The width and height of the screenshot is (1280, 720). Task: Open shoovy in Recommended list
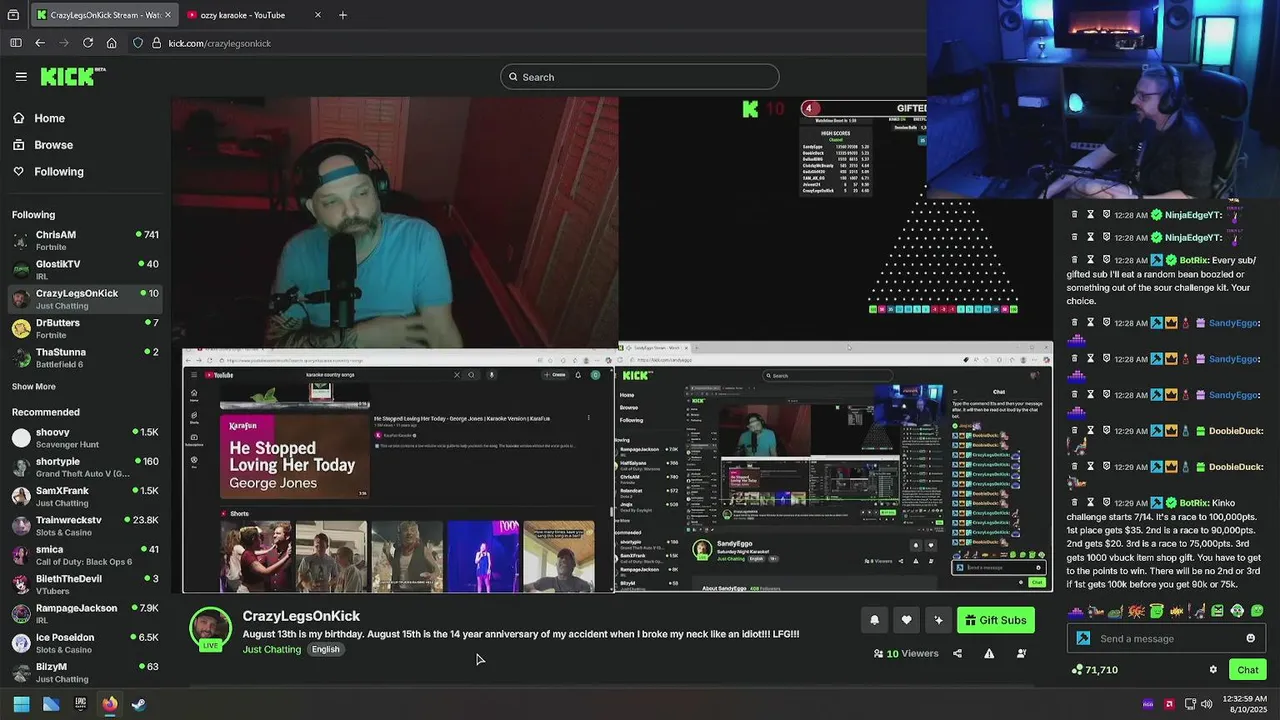coord(85,437)
